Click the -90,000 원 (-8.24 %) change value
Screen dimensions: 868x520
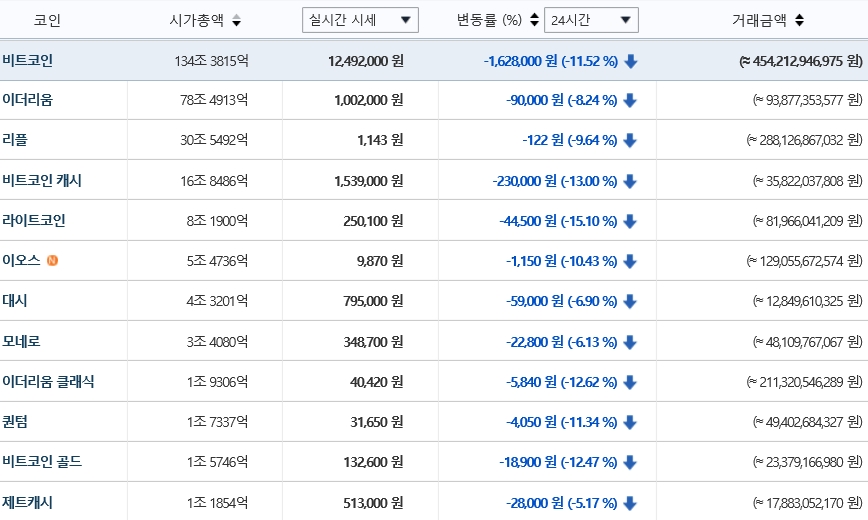pos(562,100)
